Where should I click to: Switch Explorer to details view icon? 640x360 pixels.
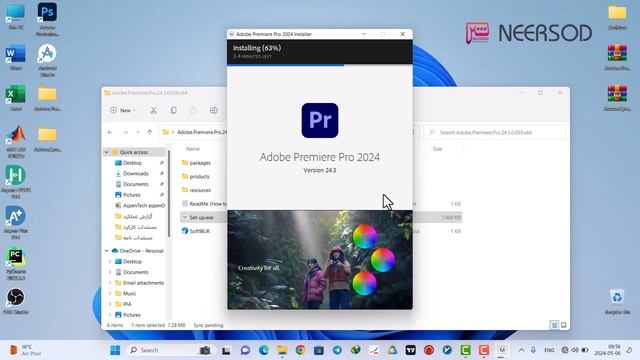point(554,325)
